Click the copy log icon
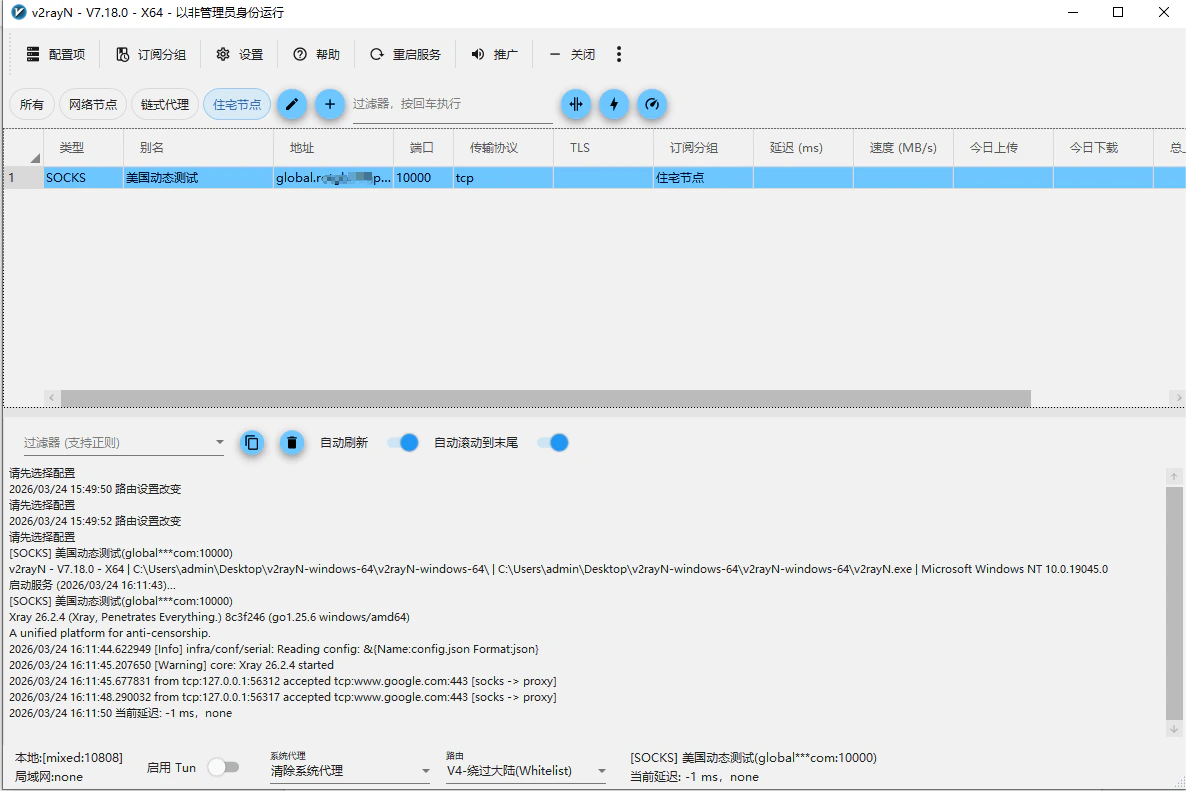 [x=252, y=442]
